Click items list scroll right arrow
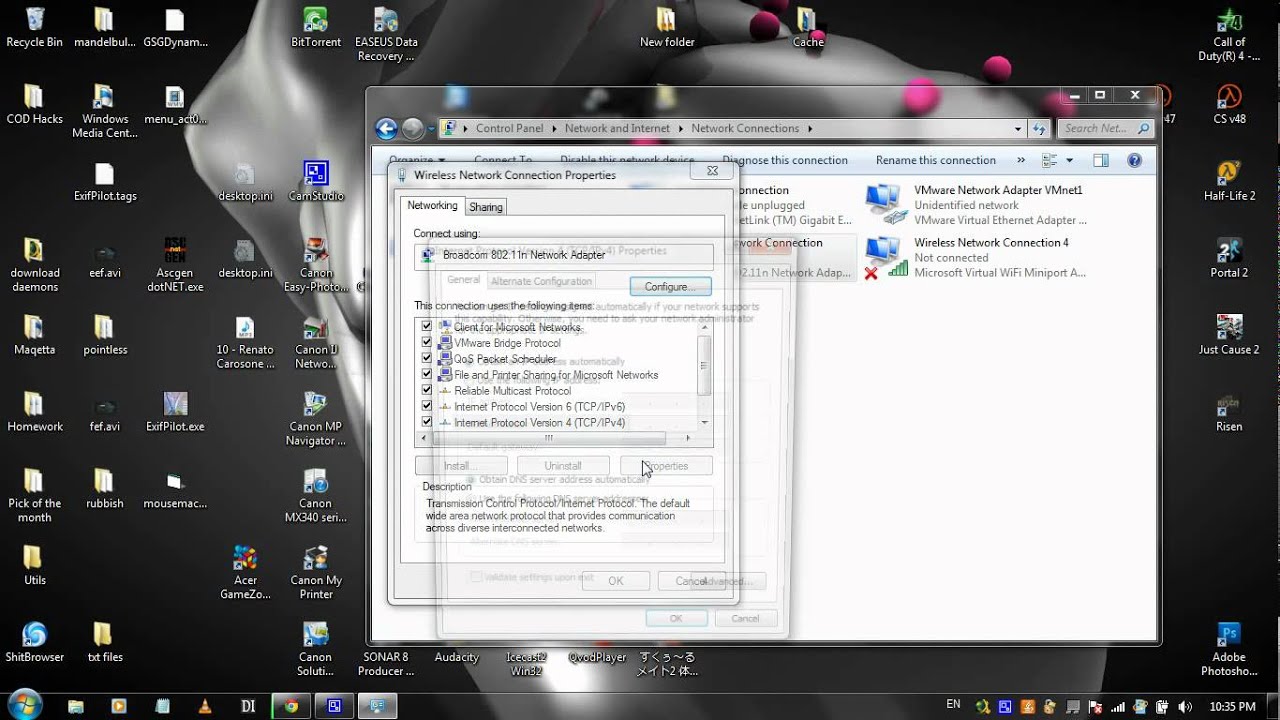Image resolution: width=1280 pixels, height=720 pixels. coord(688,438)
